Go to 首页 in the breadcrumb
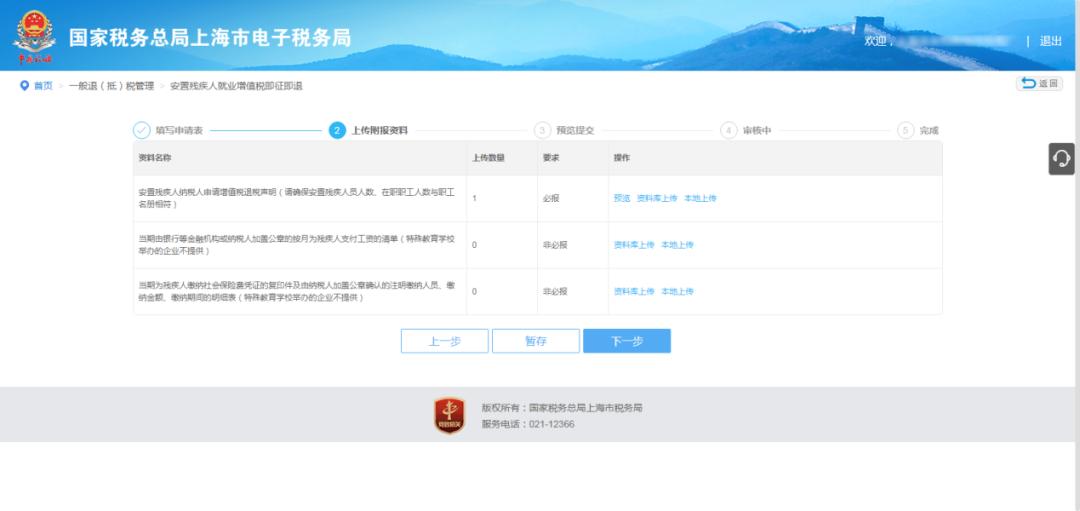 [x=43, y=86]
